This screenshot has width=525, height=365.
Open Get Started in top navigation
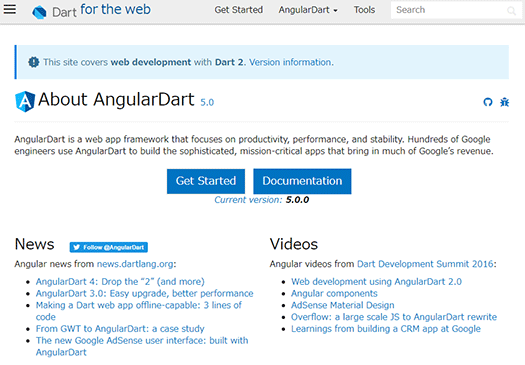pos(238,10)
